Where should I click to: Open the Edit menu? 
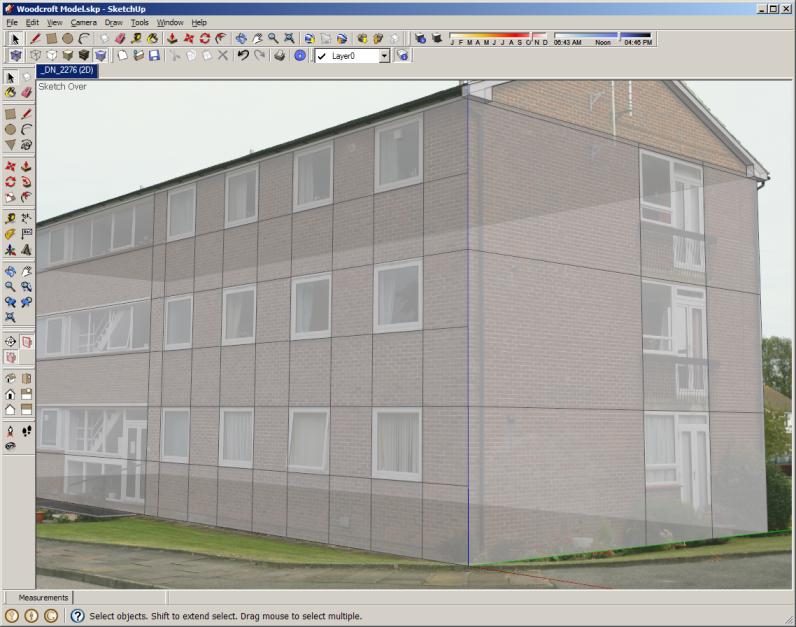(x=32, y=22)
